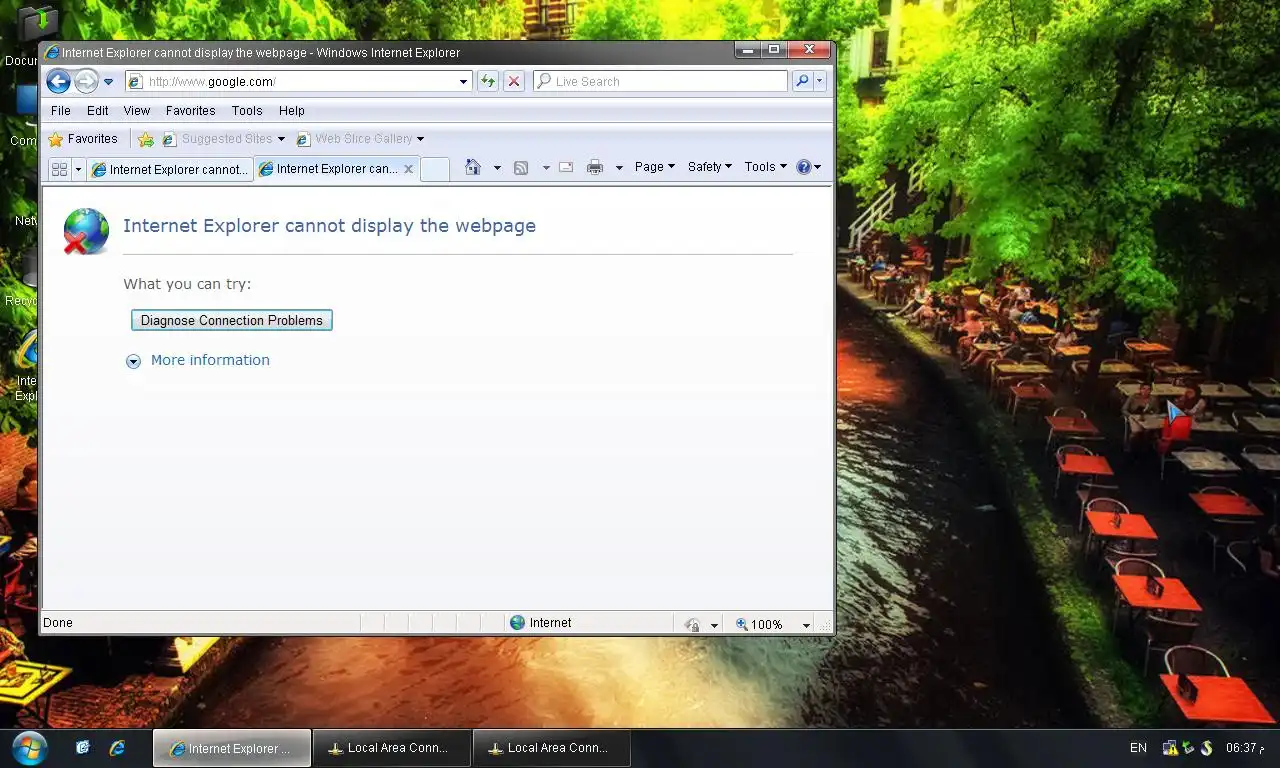Click the Home icon in the command bar
Screen dimensions: 1280x768
(473, 167)
